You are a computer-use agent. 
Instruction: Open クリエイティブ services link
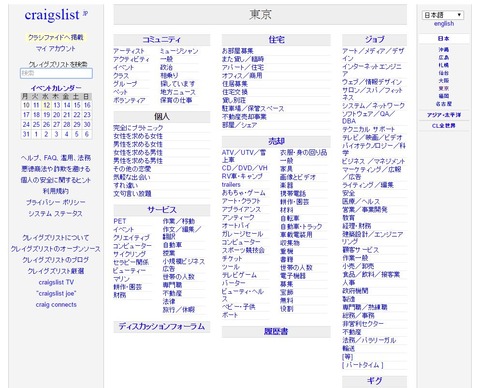(131, 238)
